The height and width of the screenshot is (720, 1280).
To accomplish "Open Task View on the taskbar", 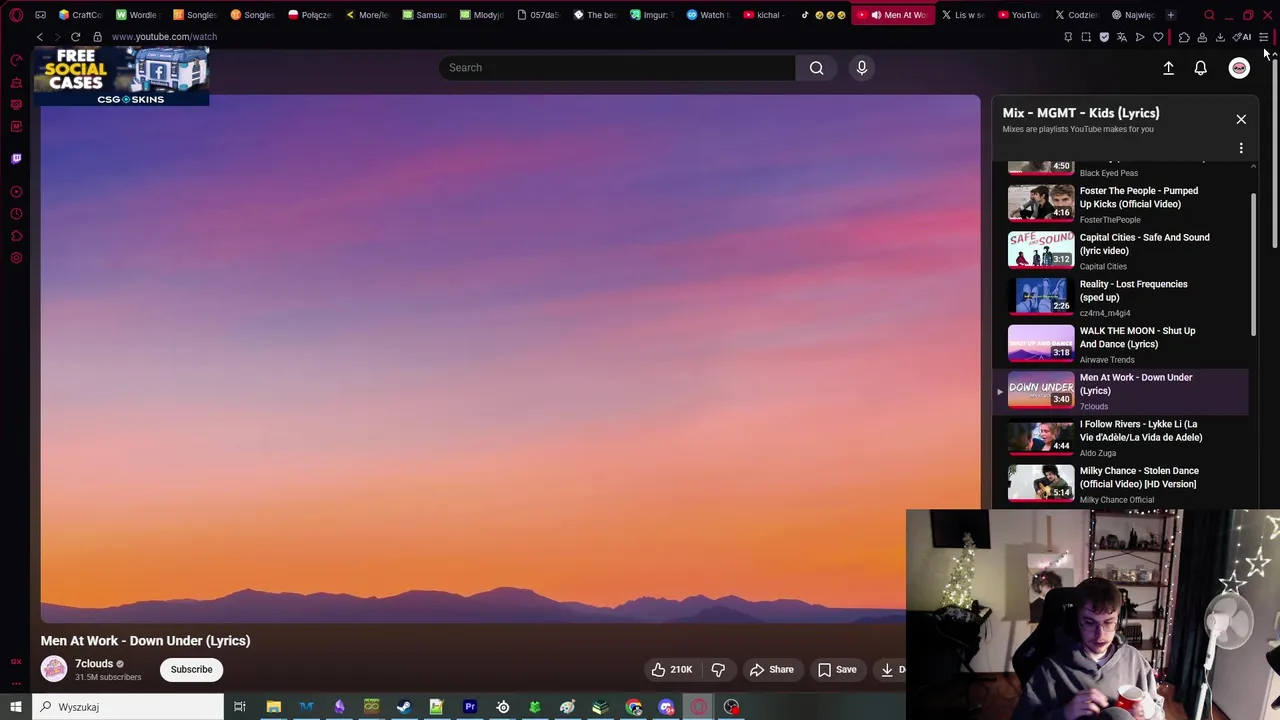I will [x=240, y=707].
